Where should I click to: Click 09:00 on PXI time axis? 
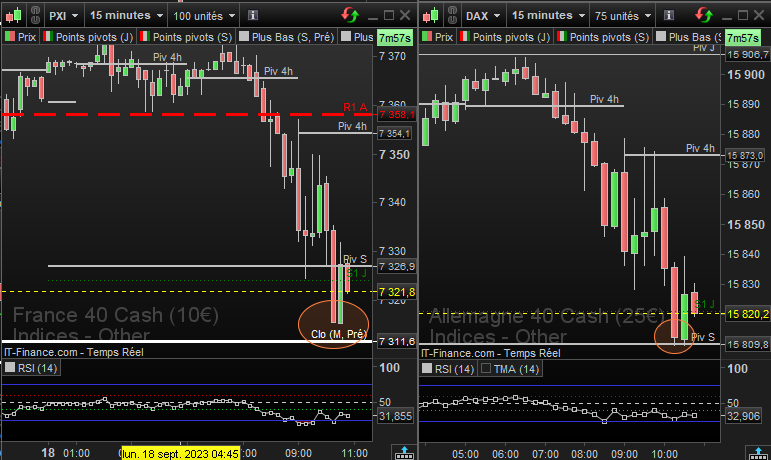coord(298,453)
